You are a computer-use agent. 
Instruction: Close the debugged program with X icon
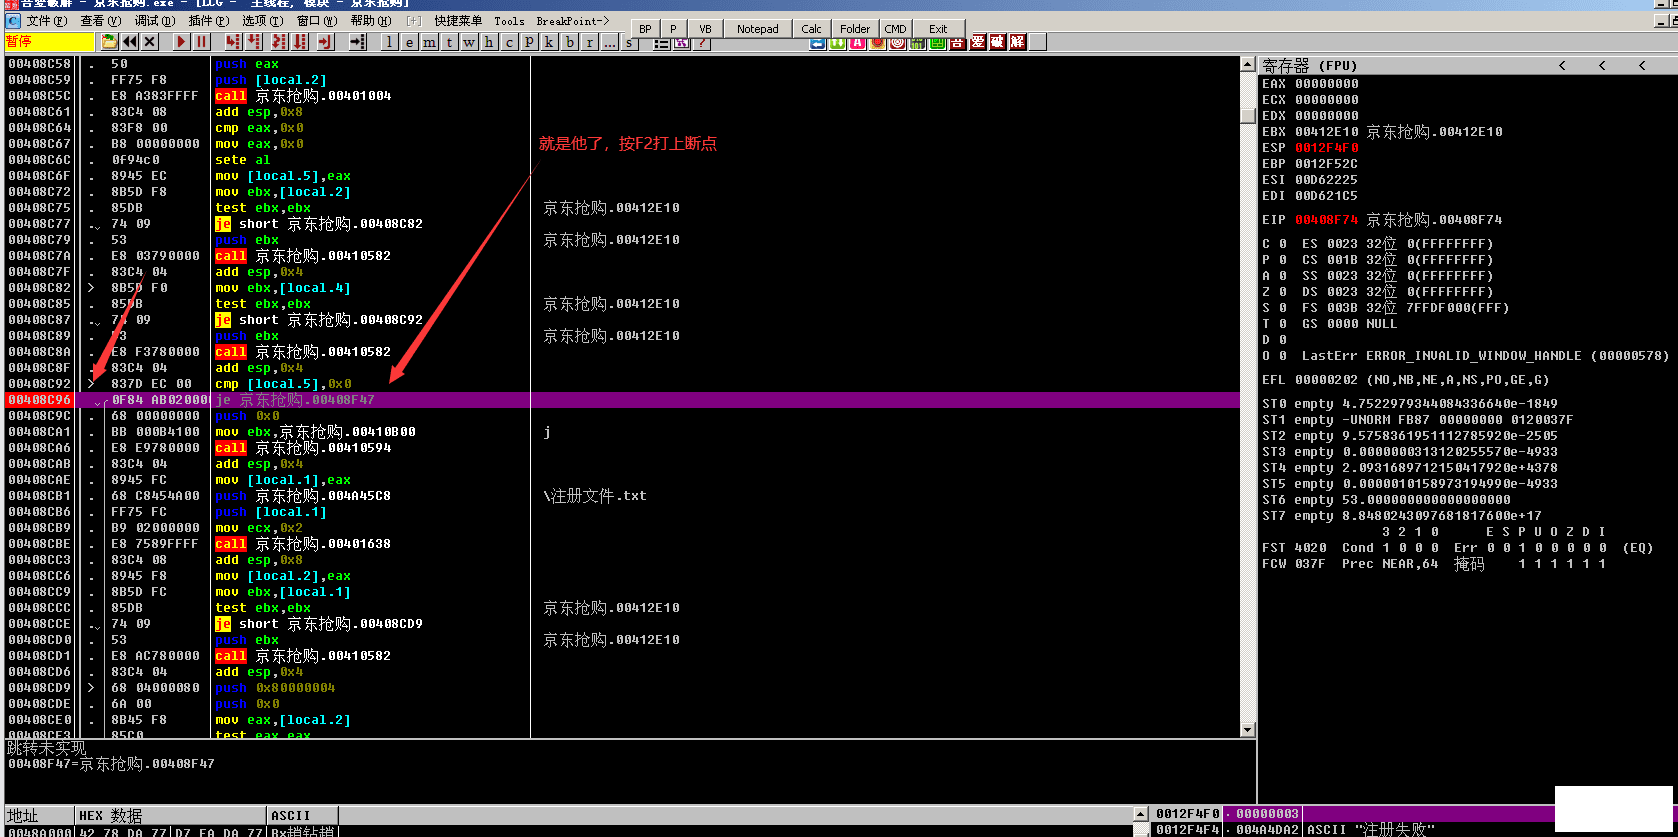point(150,42)
